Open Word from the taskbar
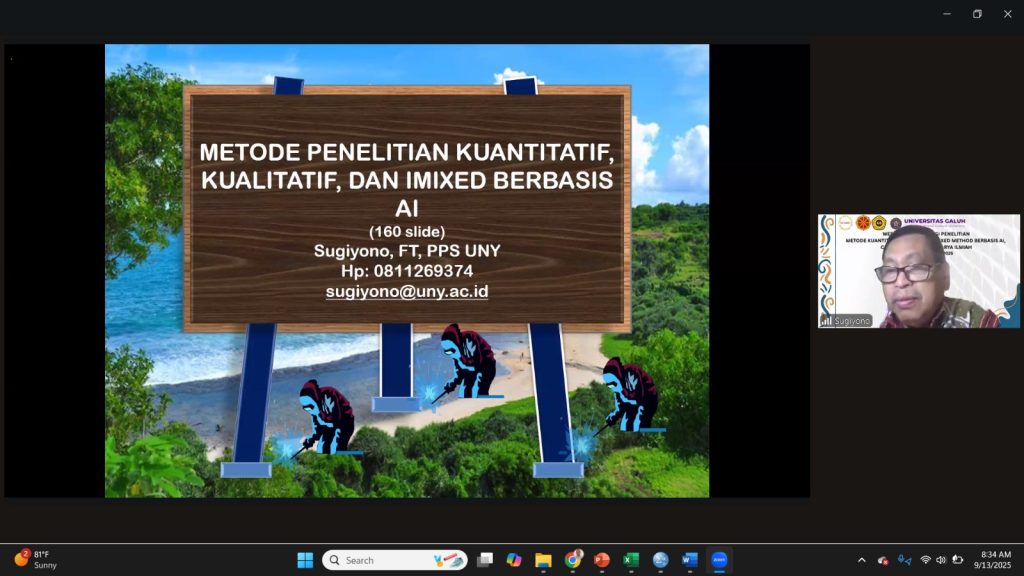 (689, 560)
